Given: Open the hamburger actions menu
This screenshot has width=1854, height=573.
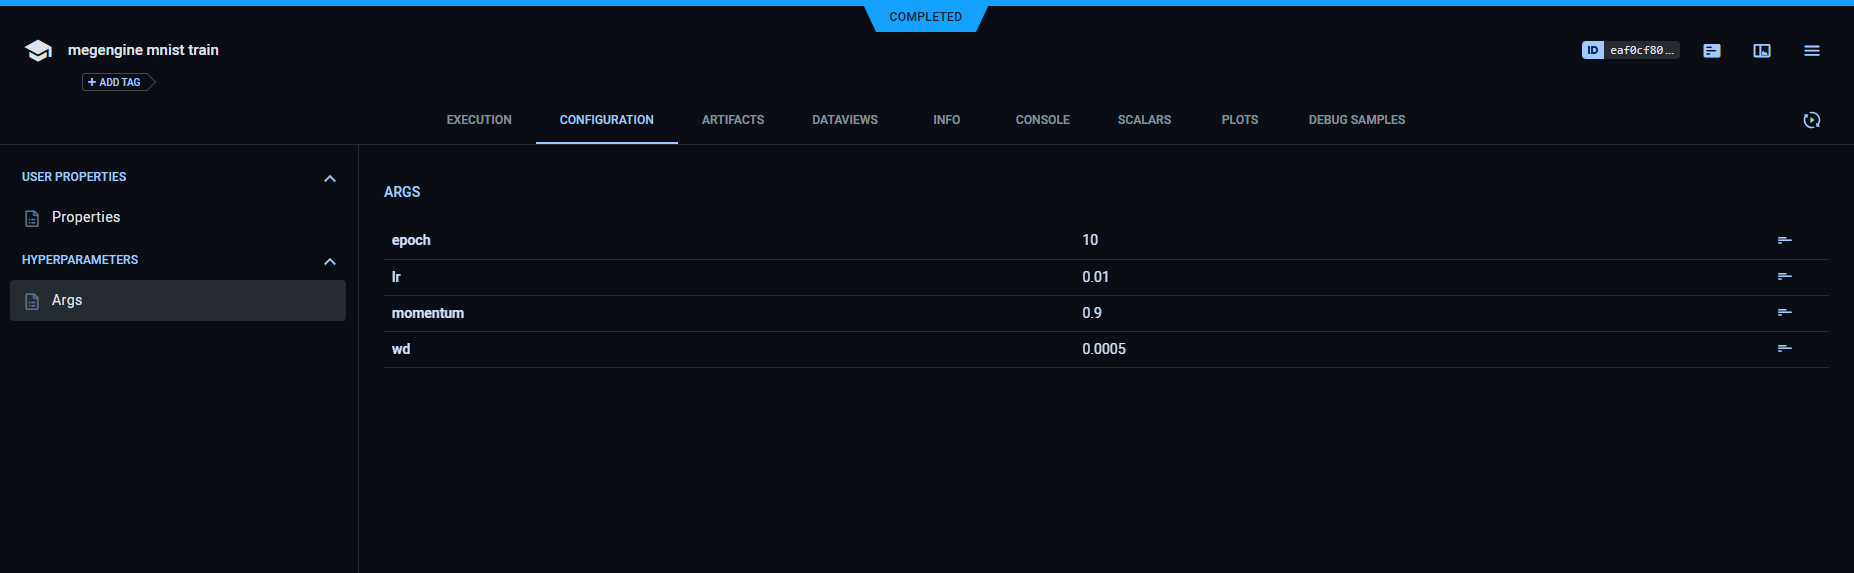Looking at the screenshot, I should (x=1811, y=51).
